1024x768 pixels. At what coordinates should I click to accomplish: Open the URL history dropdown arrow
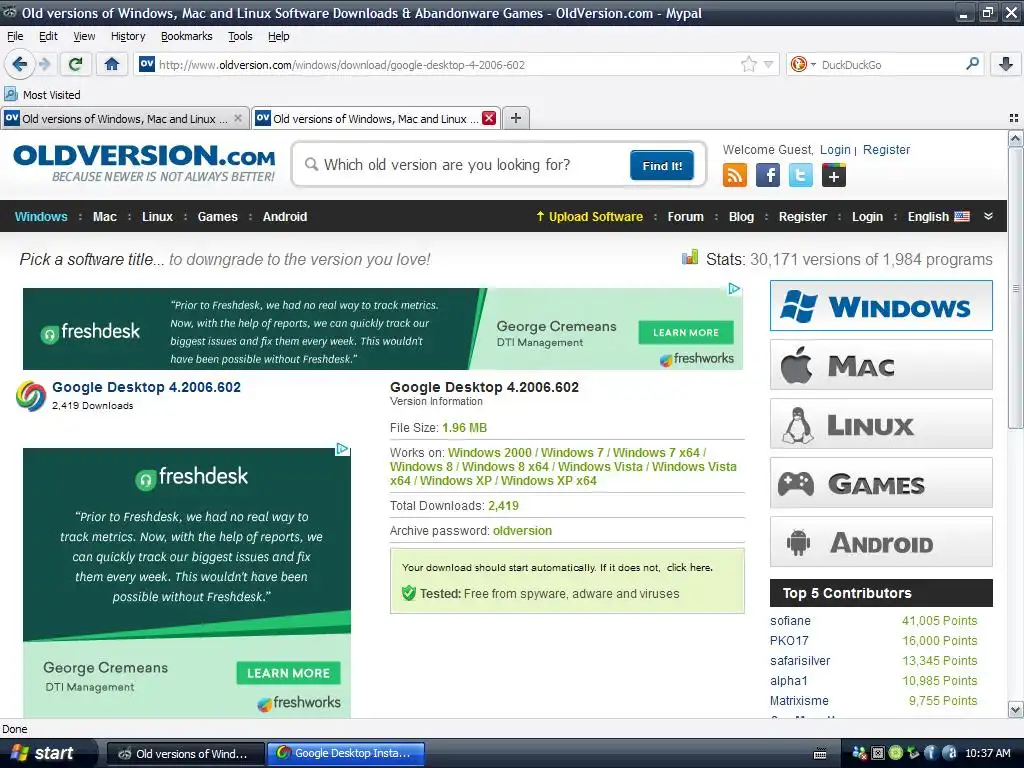769,64
